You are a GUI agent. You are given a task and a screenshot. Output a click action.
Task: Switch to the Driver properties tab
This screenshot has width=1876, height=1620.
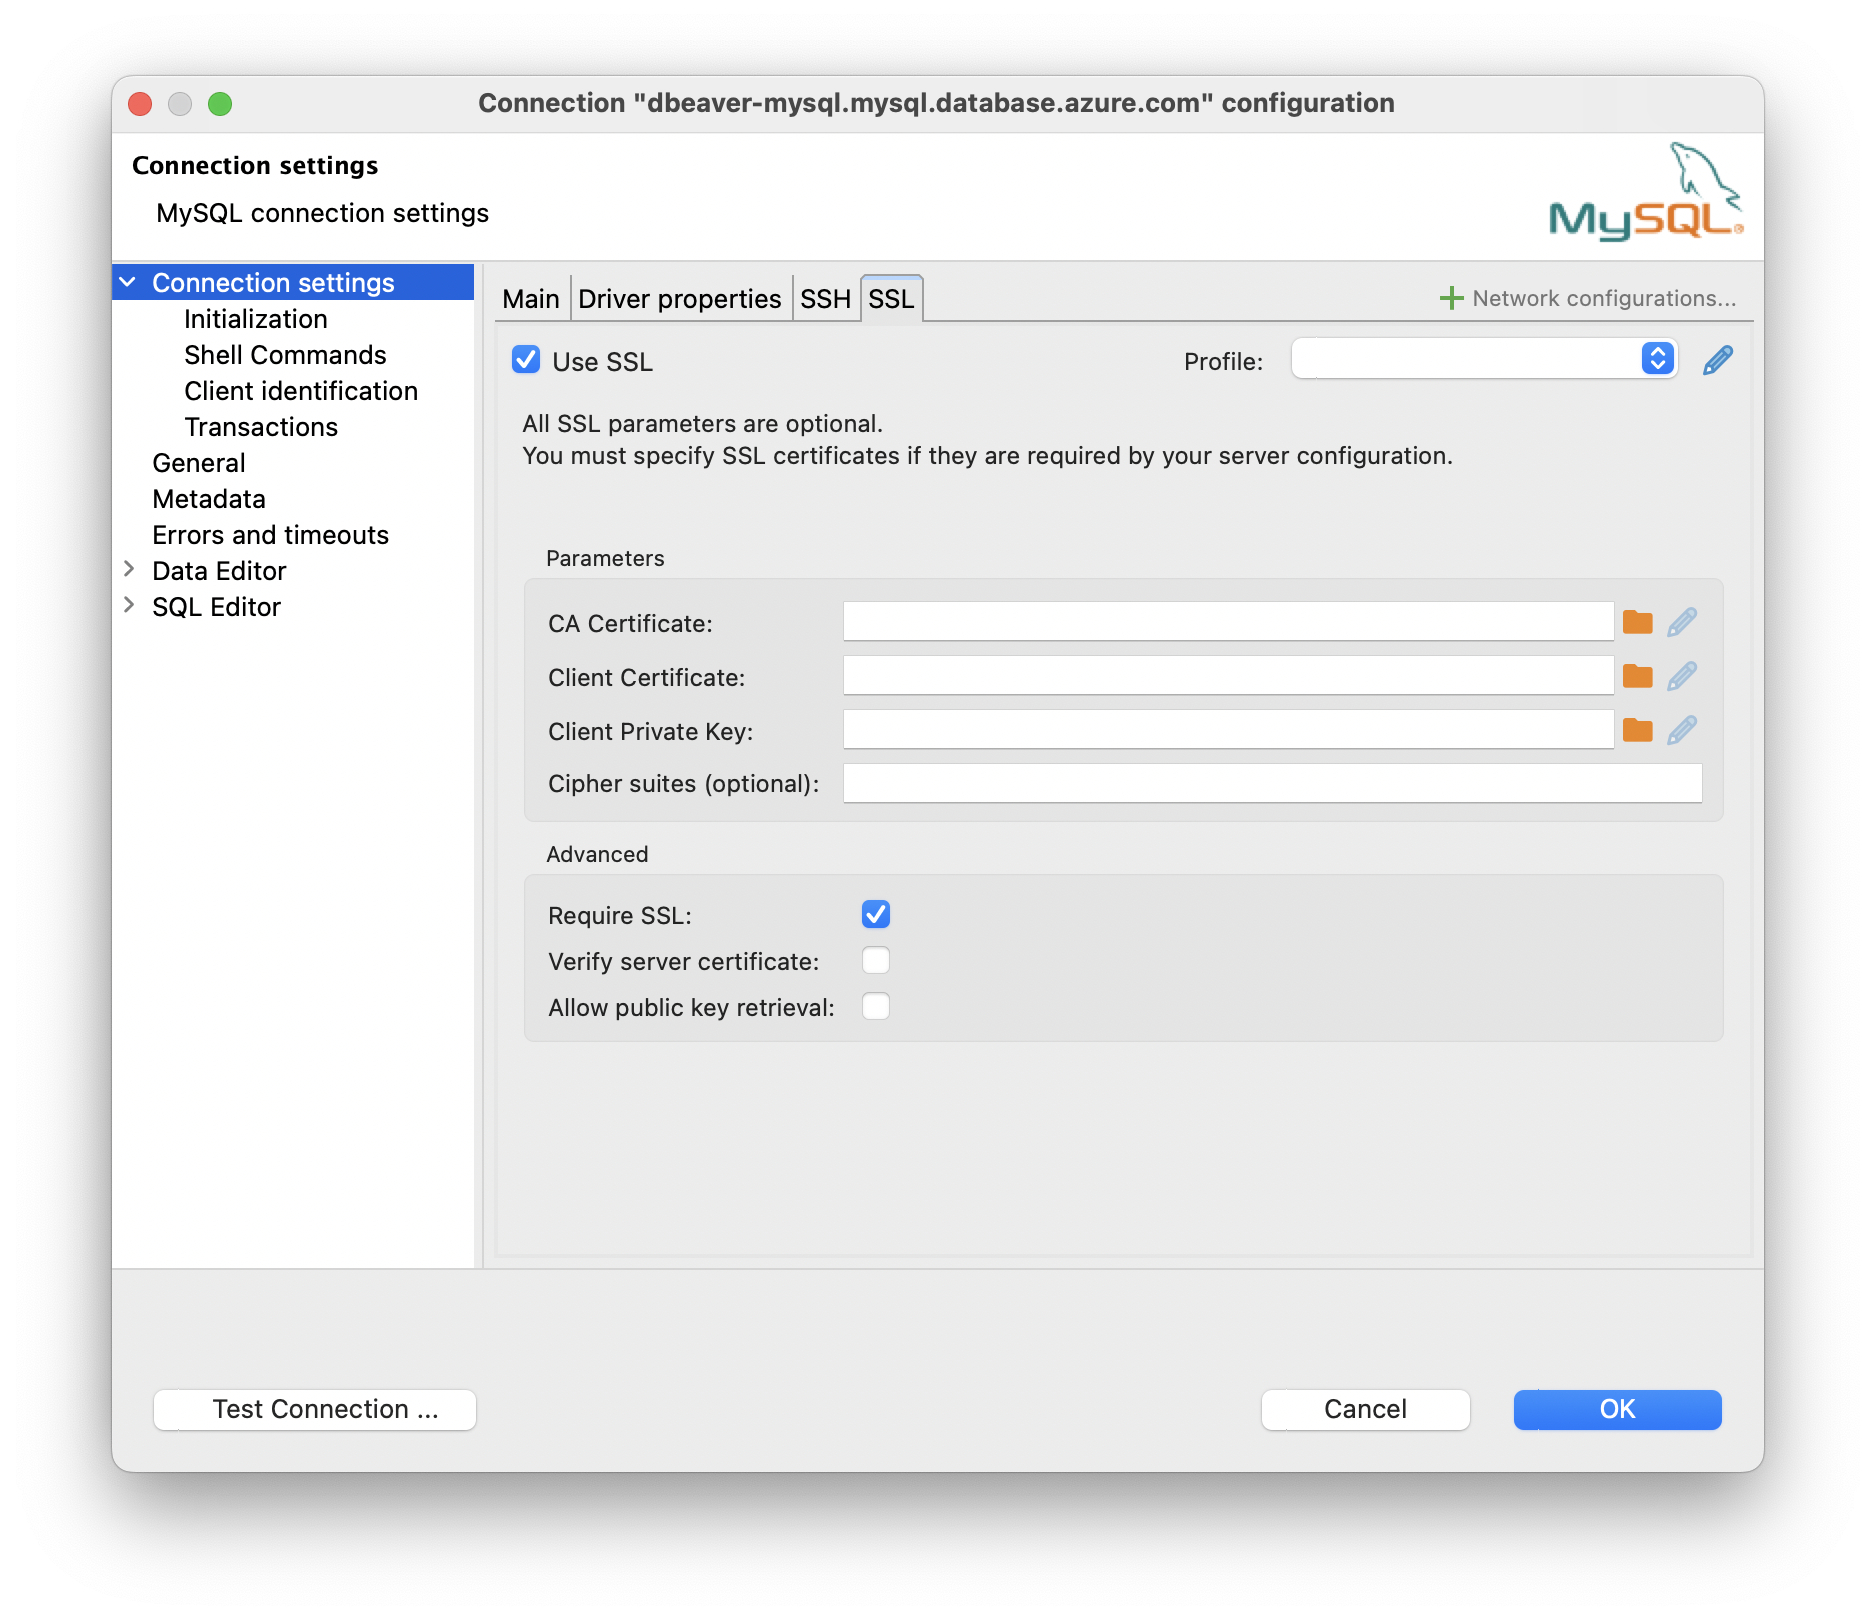point(679,297)
